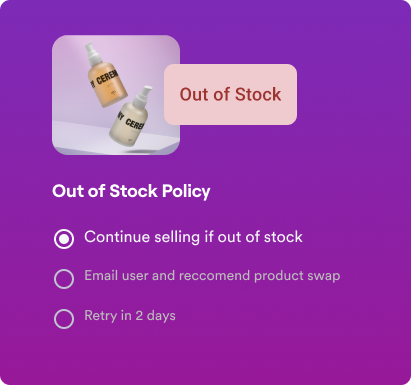Click the 'Retry in 2 days' label text

click(x=130, y=316)
